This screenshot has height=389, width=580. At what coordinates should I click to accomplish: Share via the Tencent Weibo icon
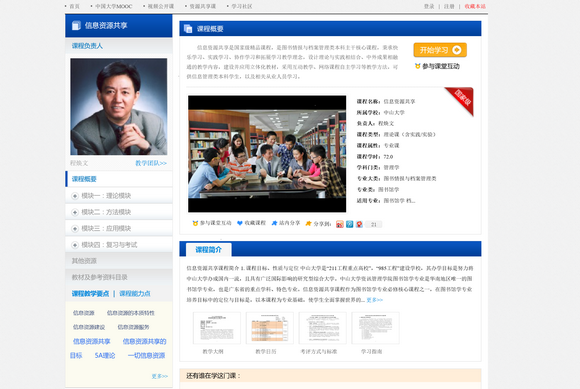coord(350,224)
